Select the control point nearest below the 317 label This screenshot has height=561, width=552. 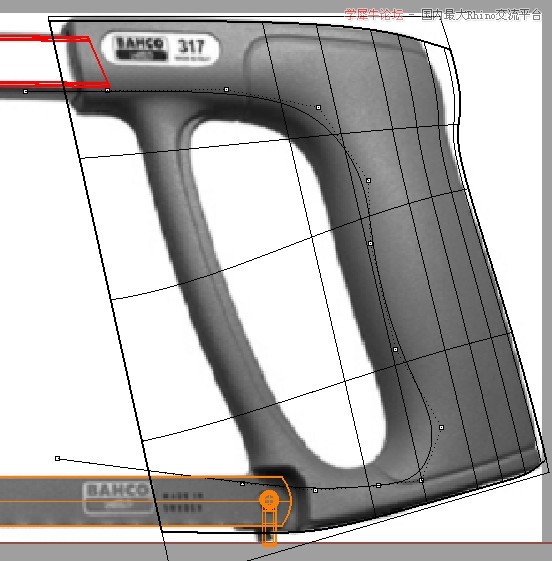point(226,89)
